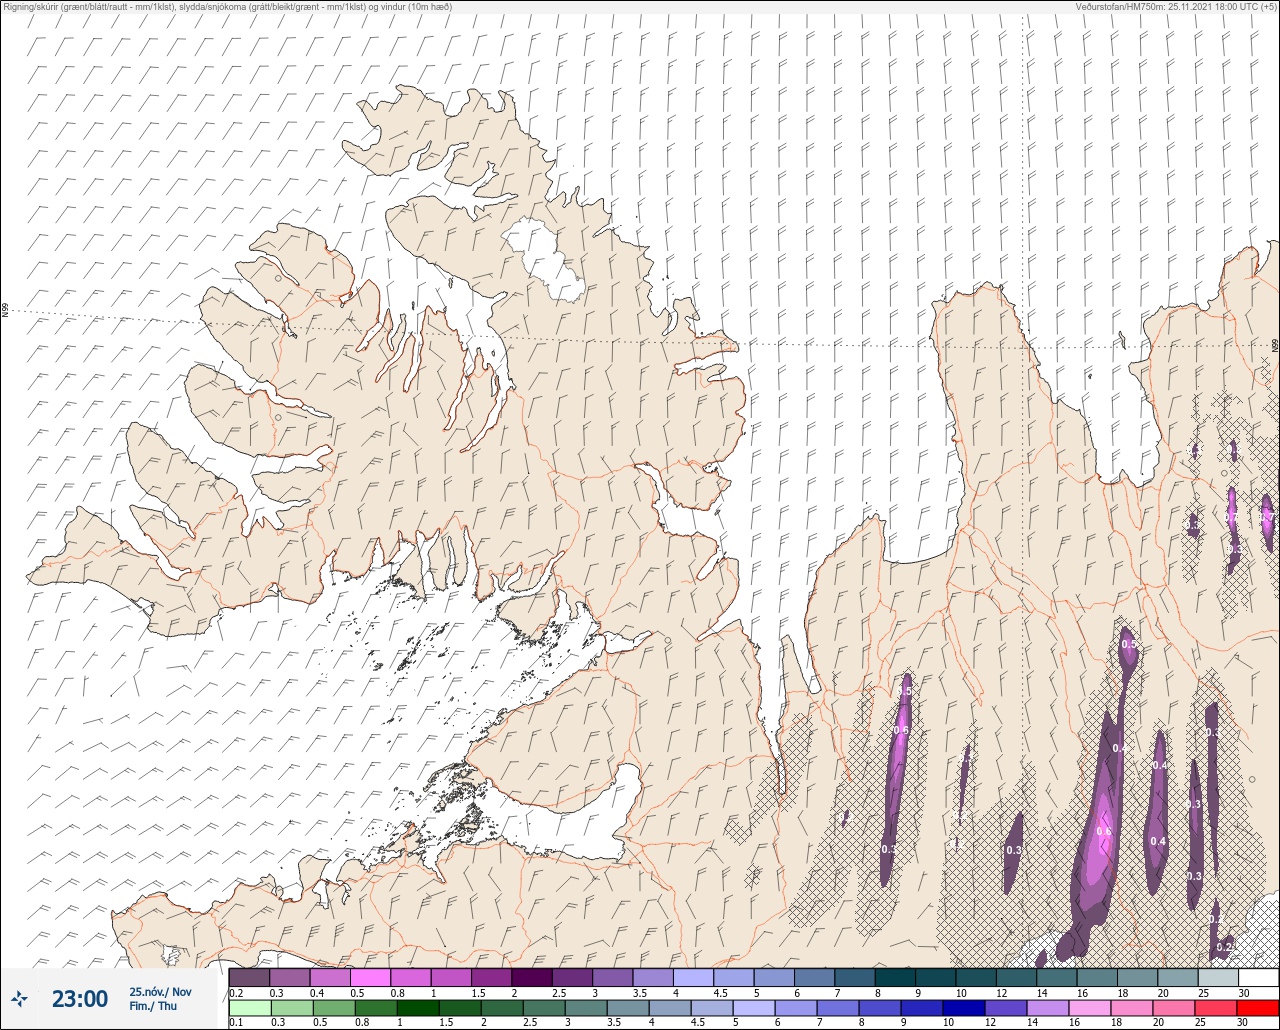
Task: Select the bright pink 0.5 snow legend swatch
Action: tap(370, 977)
